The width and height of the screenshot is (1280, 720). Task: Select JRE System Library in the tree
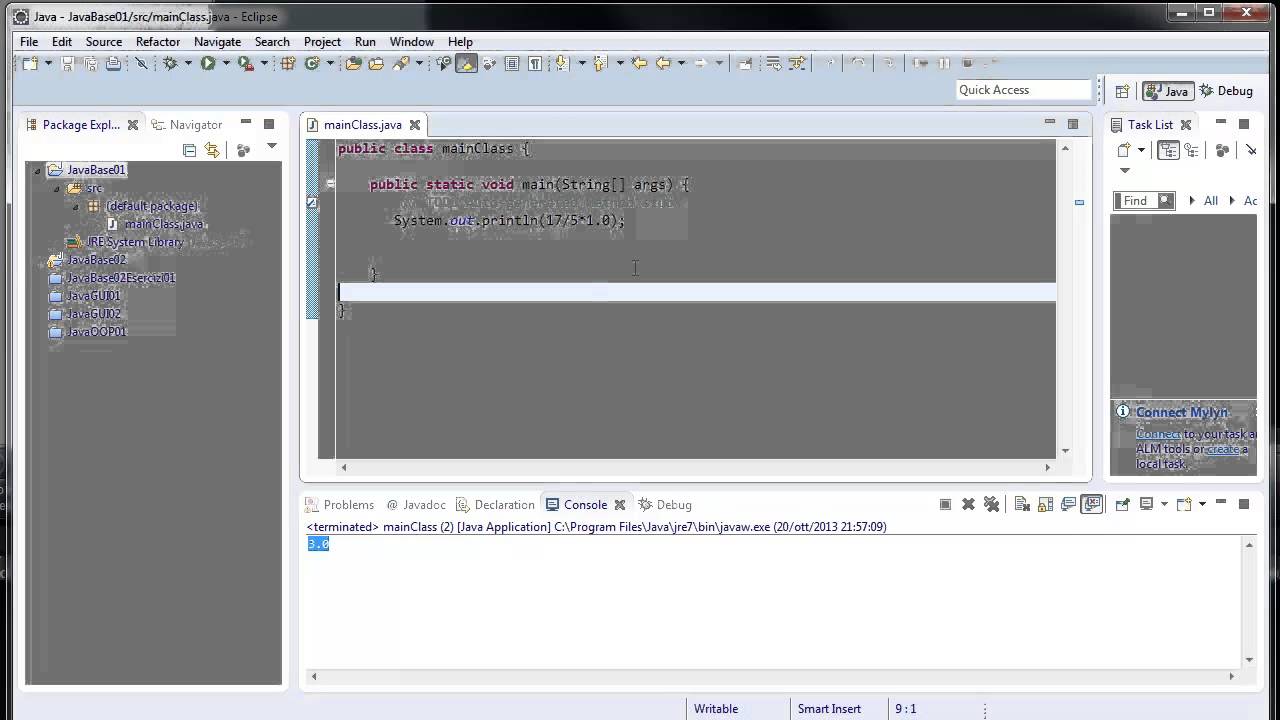click(125, 242)
